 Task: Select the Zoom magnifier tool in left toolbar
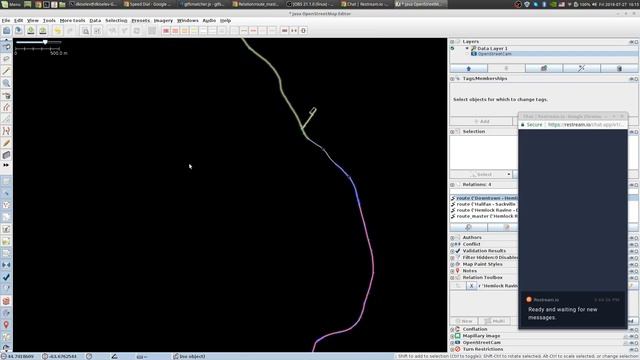point(6,83)
